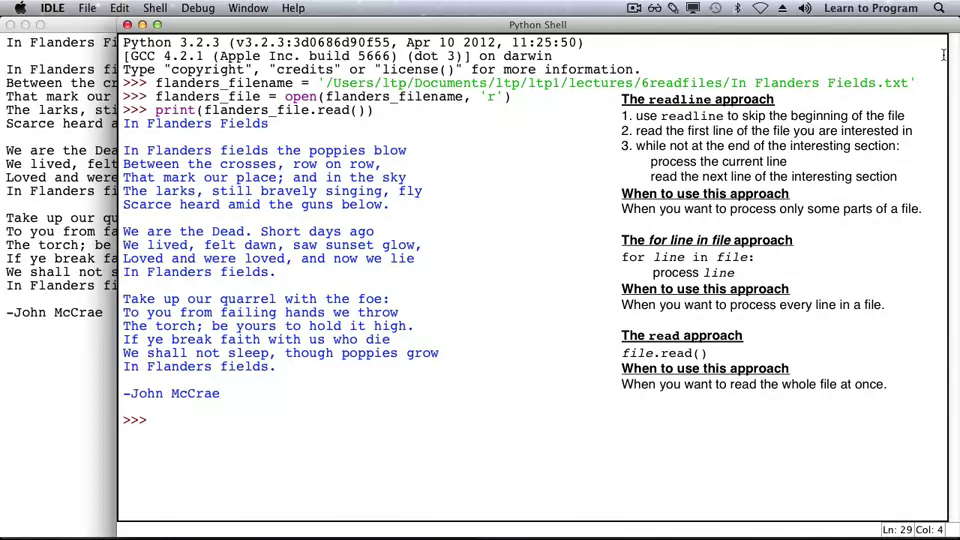
Task: Click 'When you want to read the whole file'
Action: pos(754,384)
